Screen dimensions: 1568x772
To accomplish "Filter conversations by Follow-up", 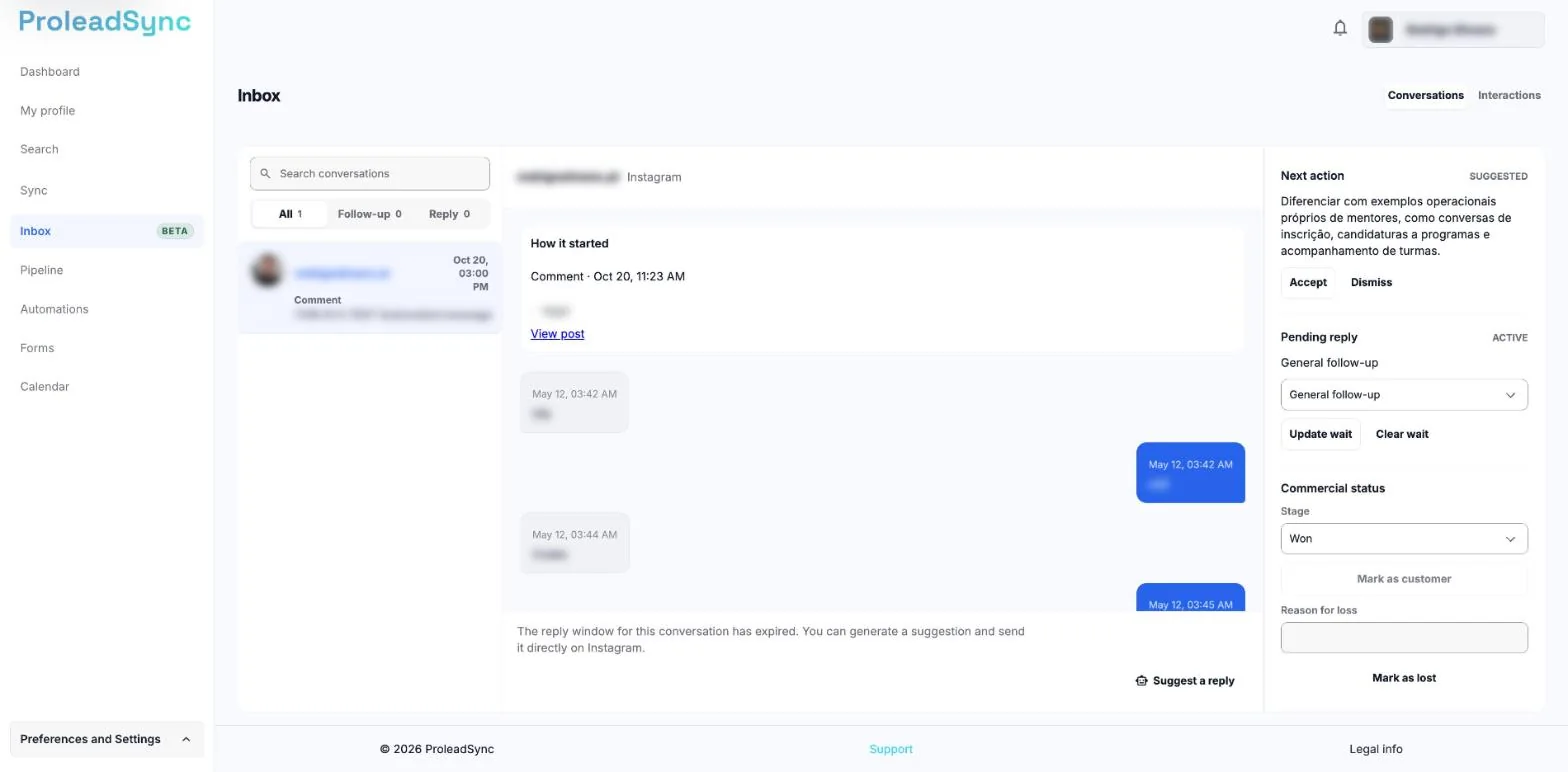I will (x=369, y=214).
